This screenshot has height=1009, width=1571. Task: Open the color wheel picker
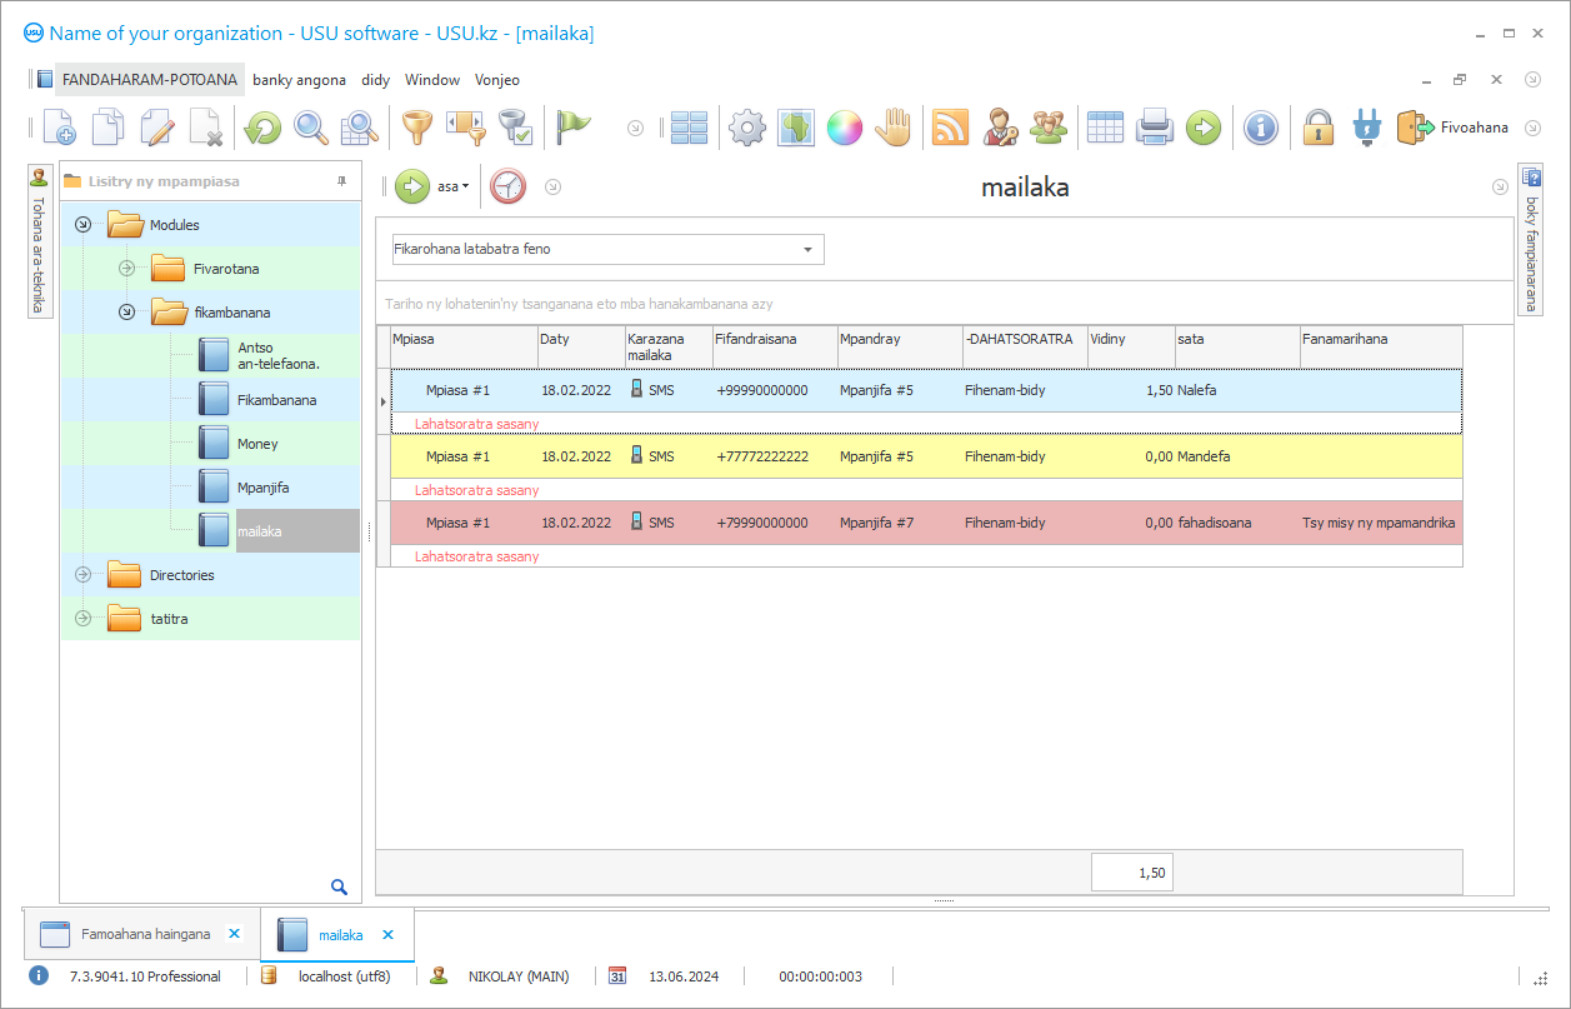coord(844,128)
